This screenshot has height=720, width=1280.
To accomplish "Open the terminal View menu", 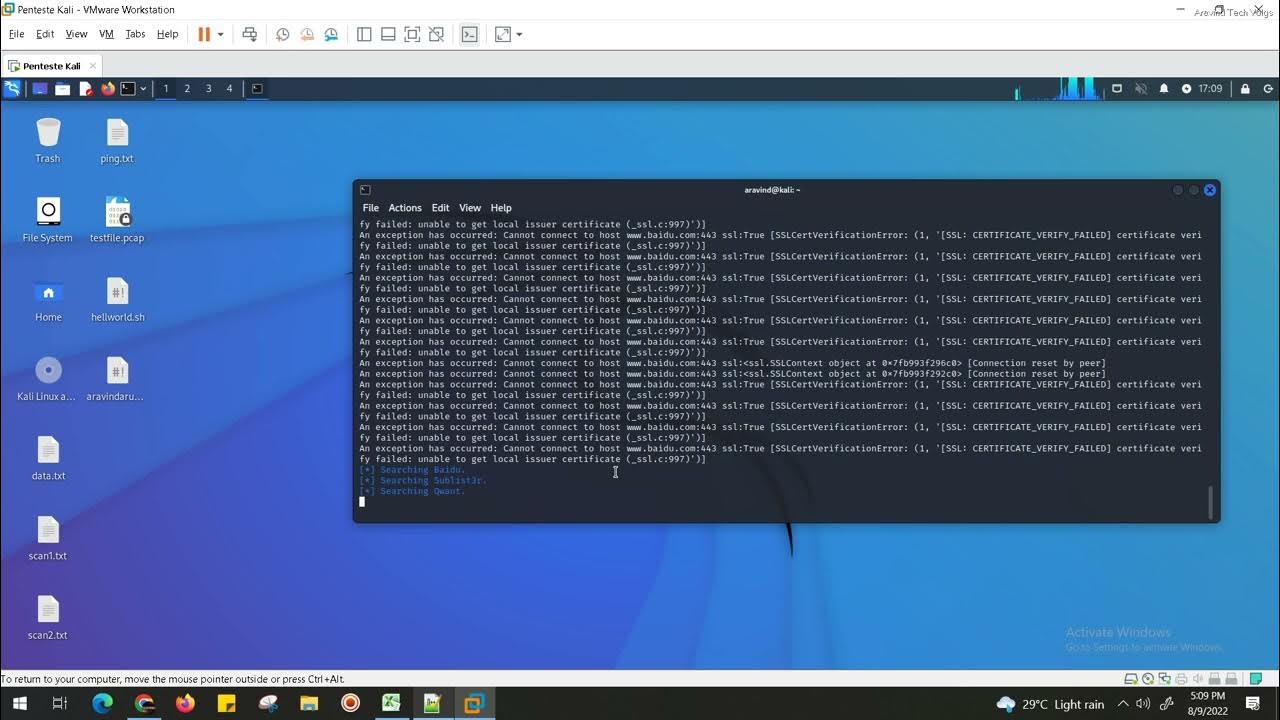I will [470, 208].
